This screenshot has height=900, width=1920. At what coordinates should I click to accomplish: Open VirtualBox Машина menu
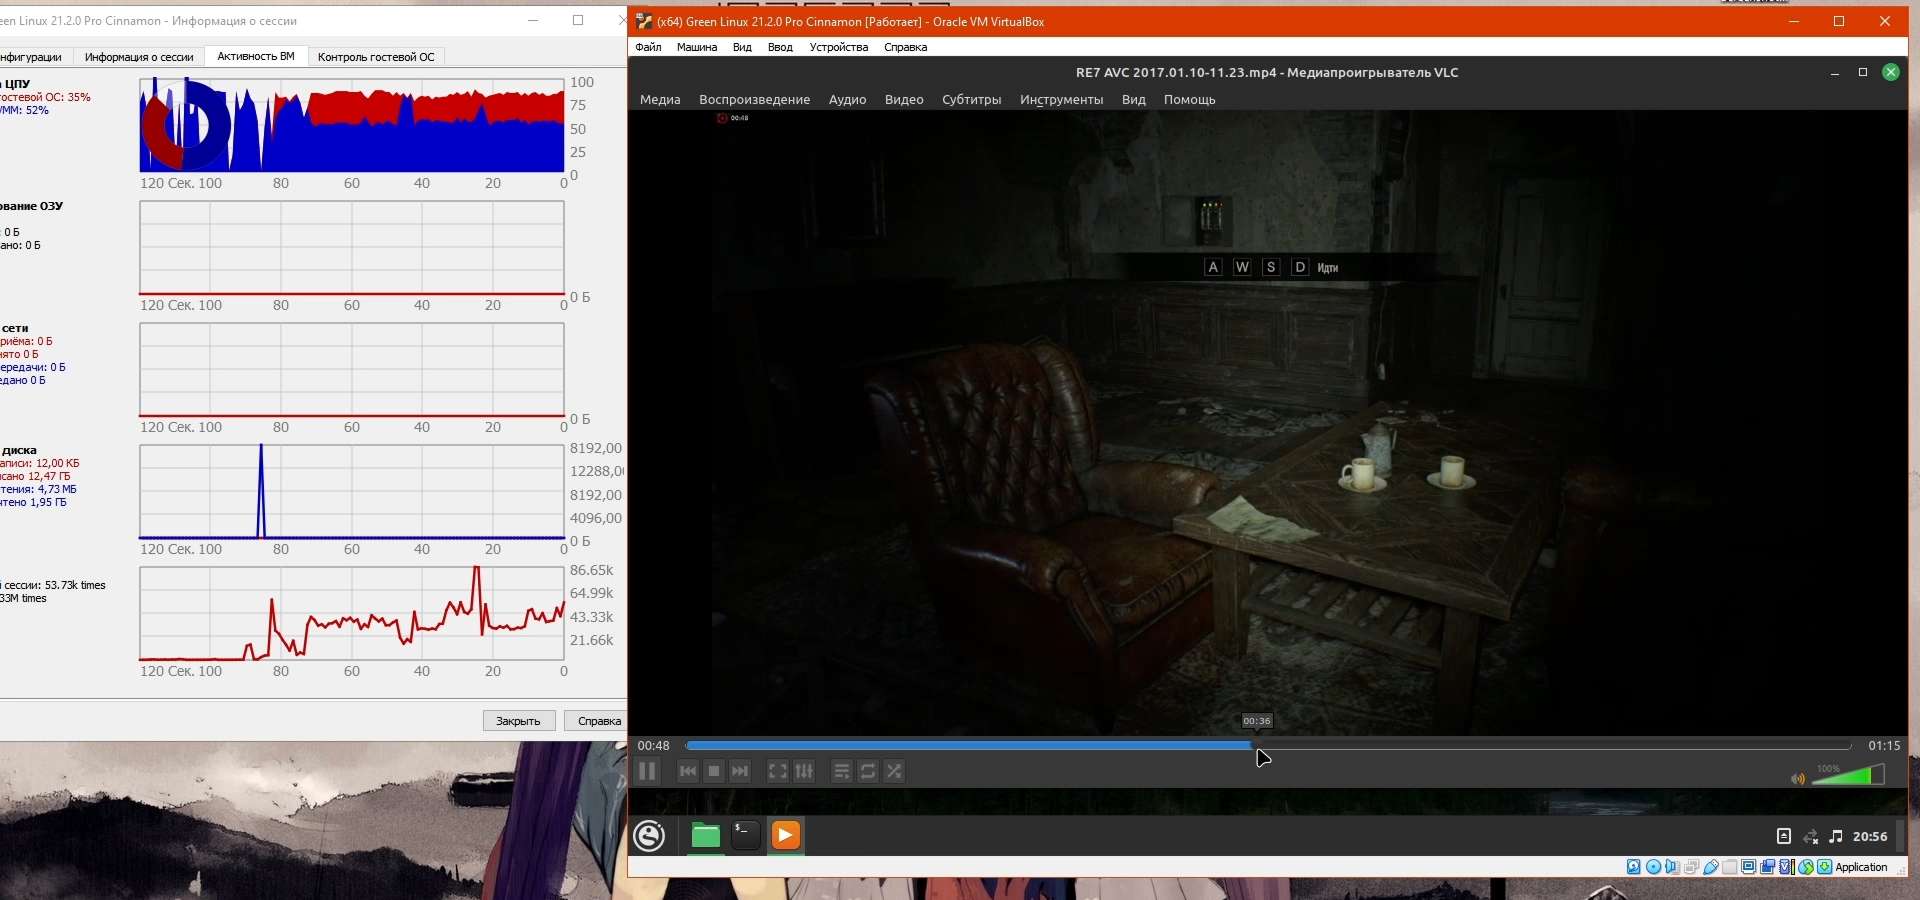697,47
